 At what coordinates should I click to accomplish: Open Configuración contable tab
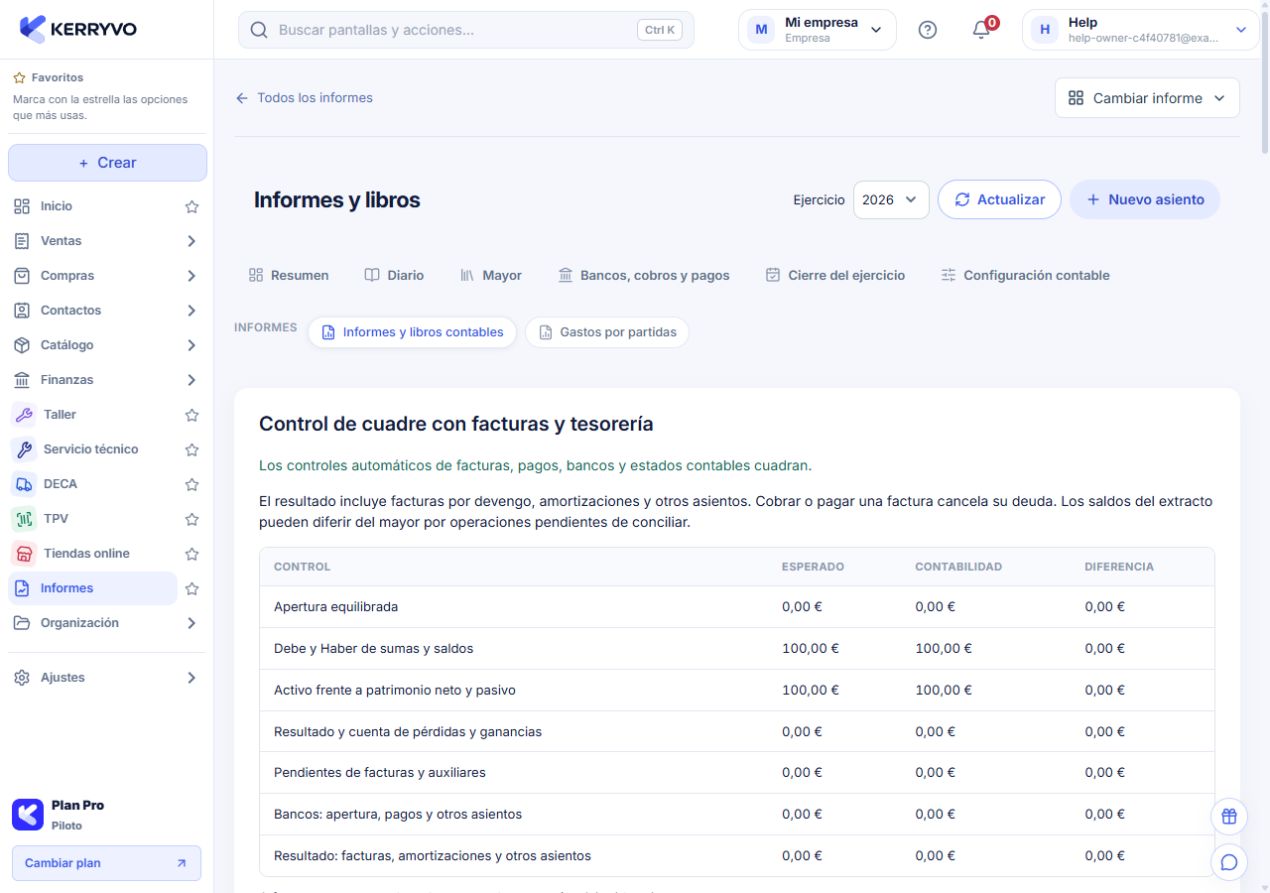(1025, 275)
